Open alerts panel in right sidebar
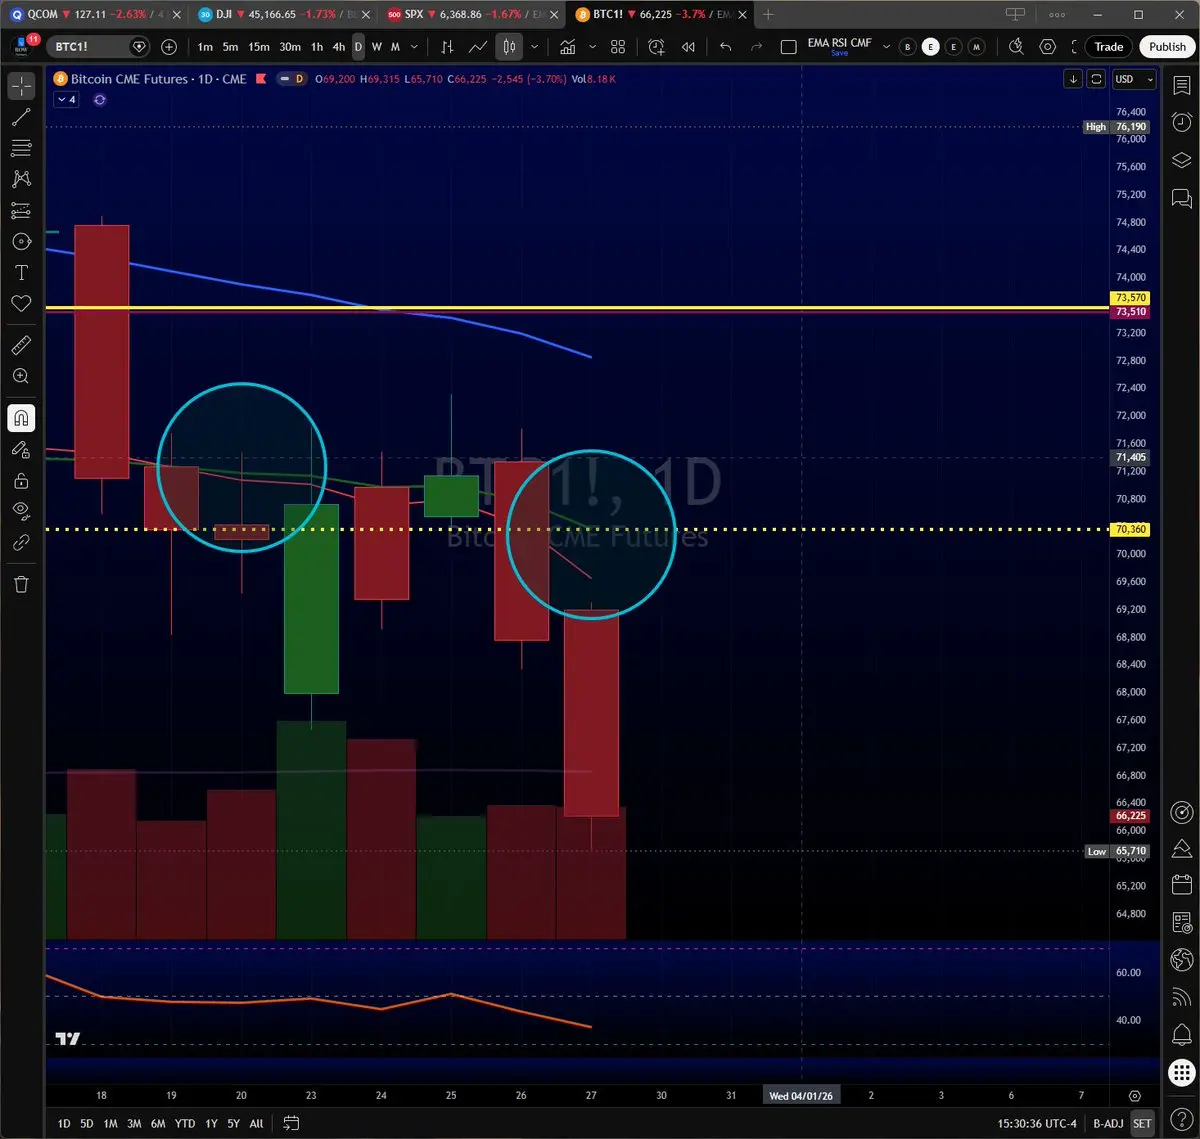Image resolution: width=1200 pixels, height=1139 pixels. (1181, 122)
